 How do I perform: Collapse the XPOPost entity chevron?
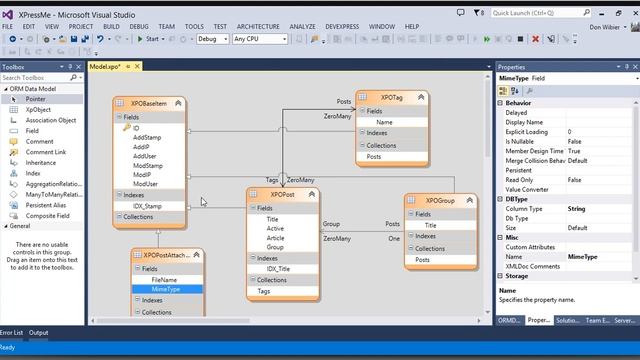pos(312,194)
